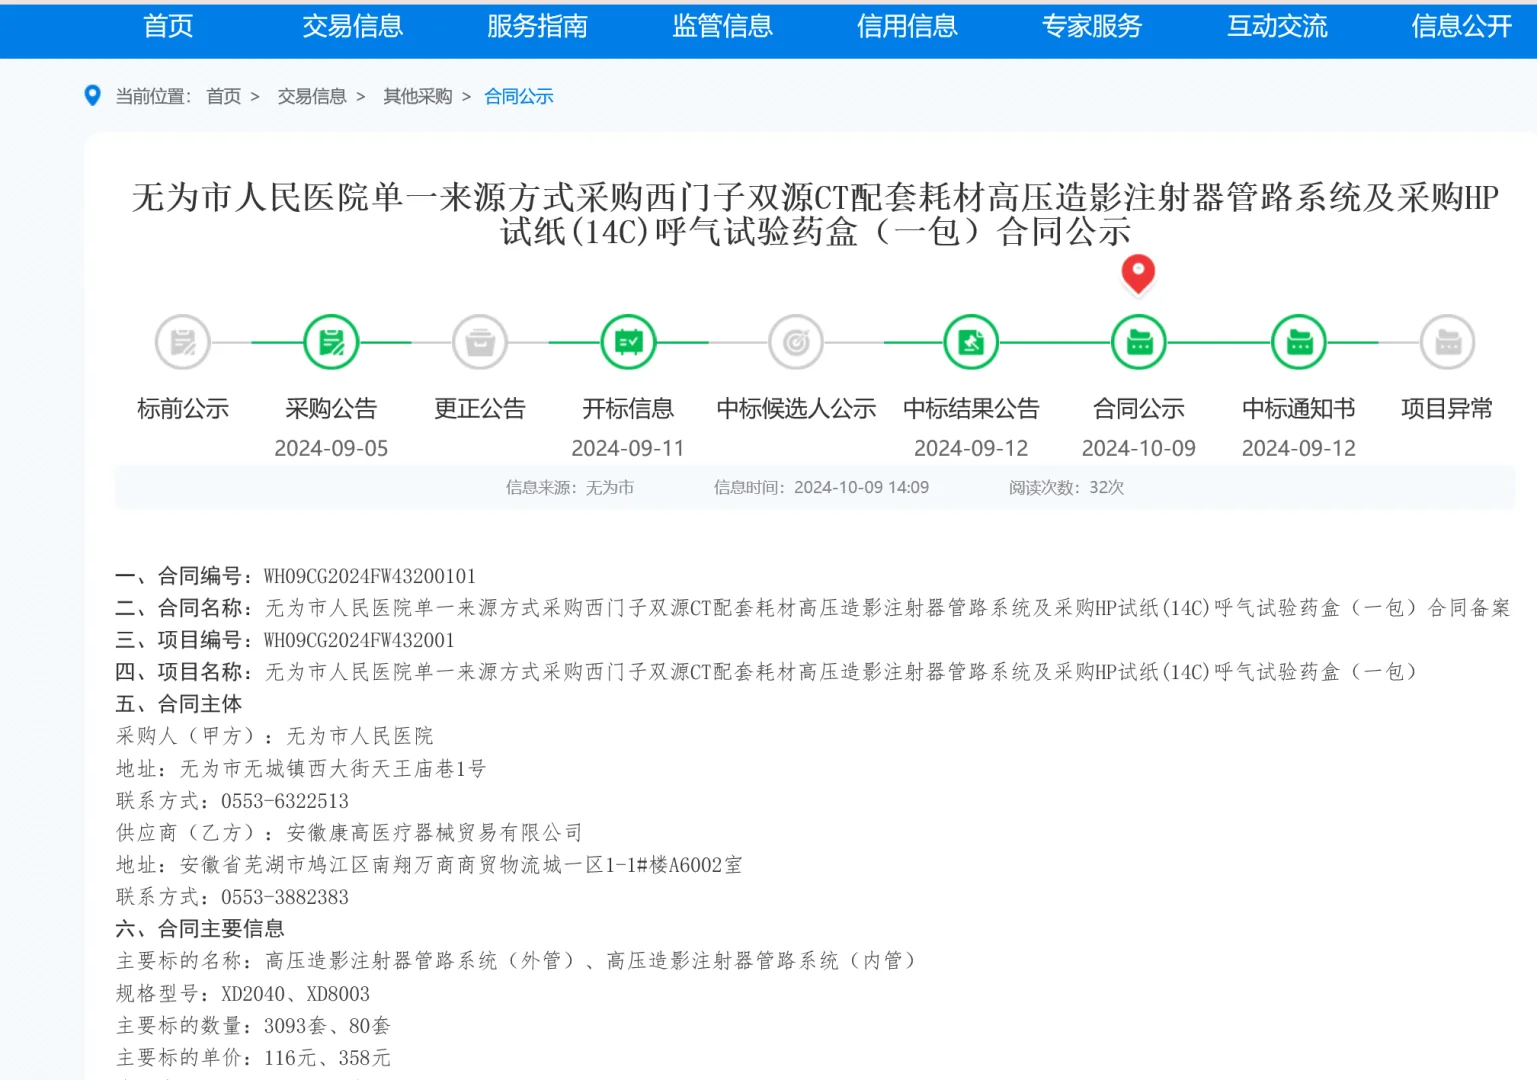
Task: Navigate to 首页 via the breadcrumb
Action: coord(223,96)
